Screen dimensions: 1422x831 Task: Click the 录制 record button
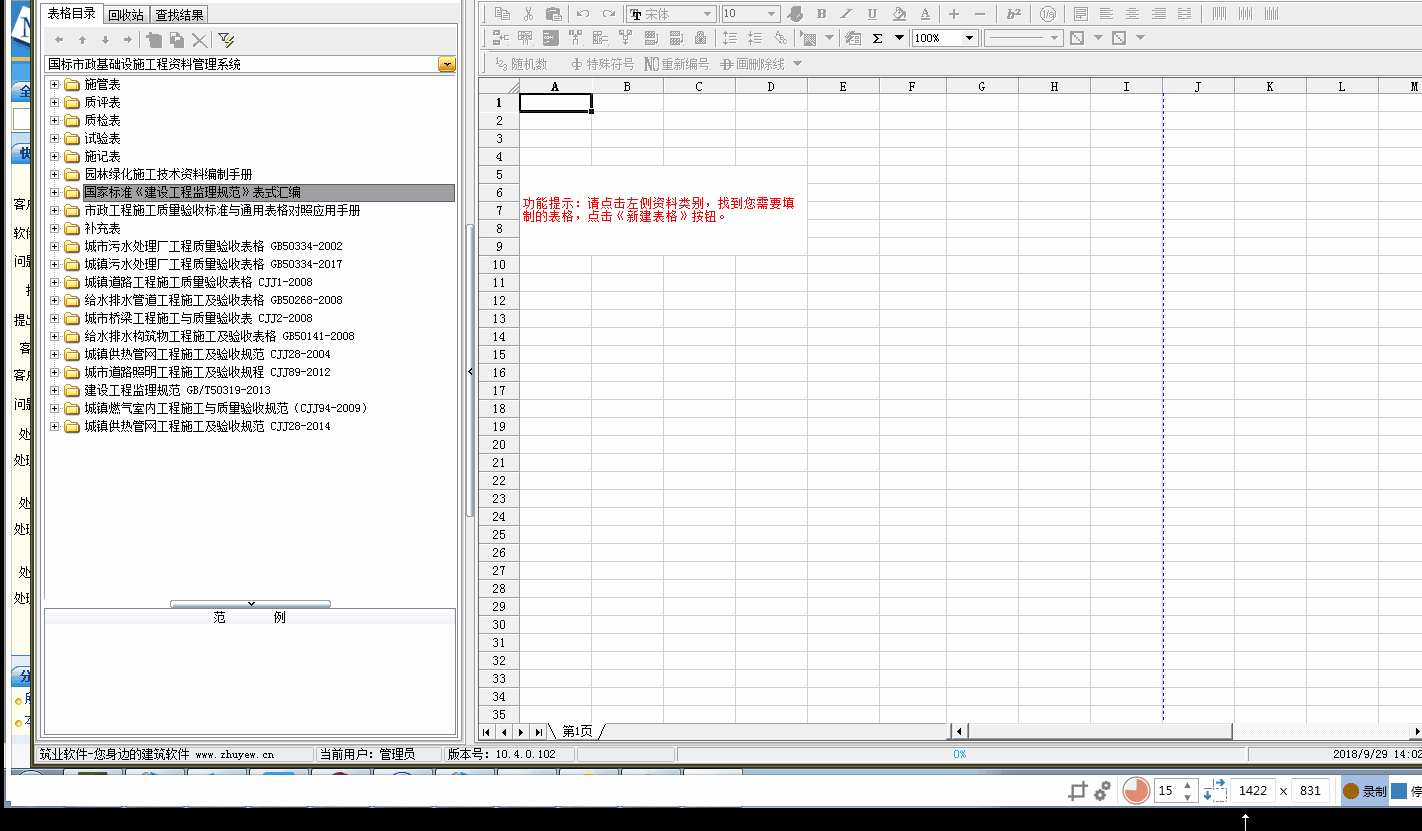point(1364,791)
